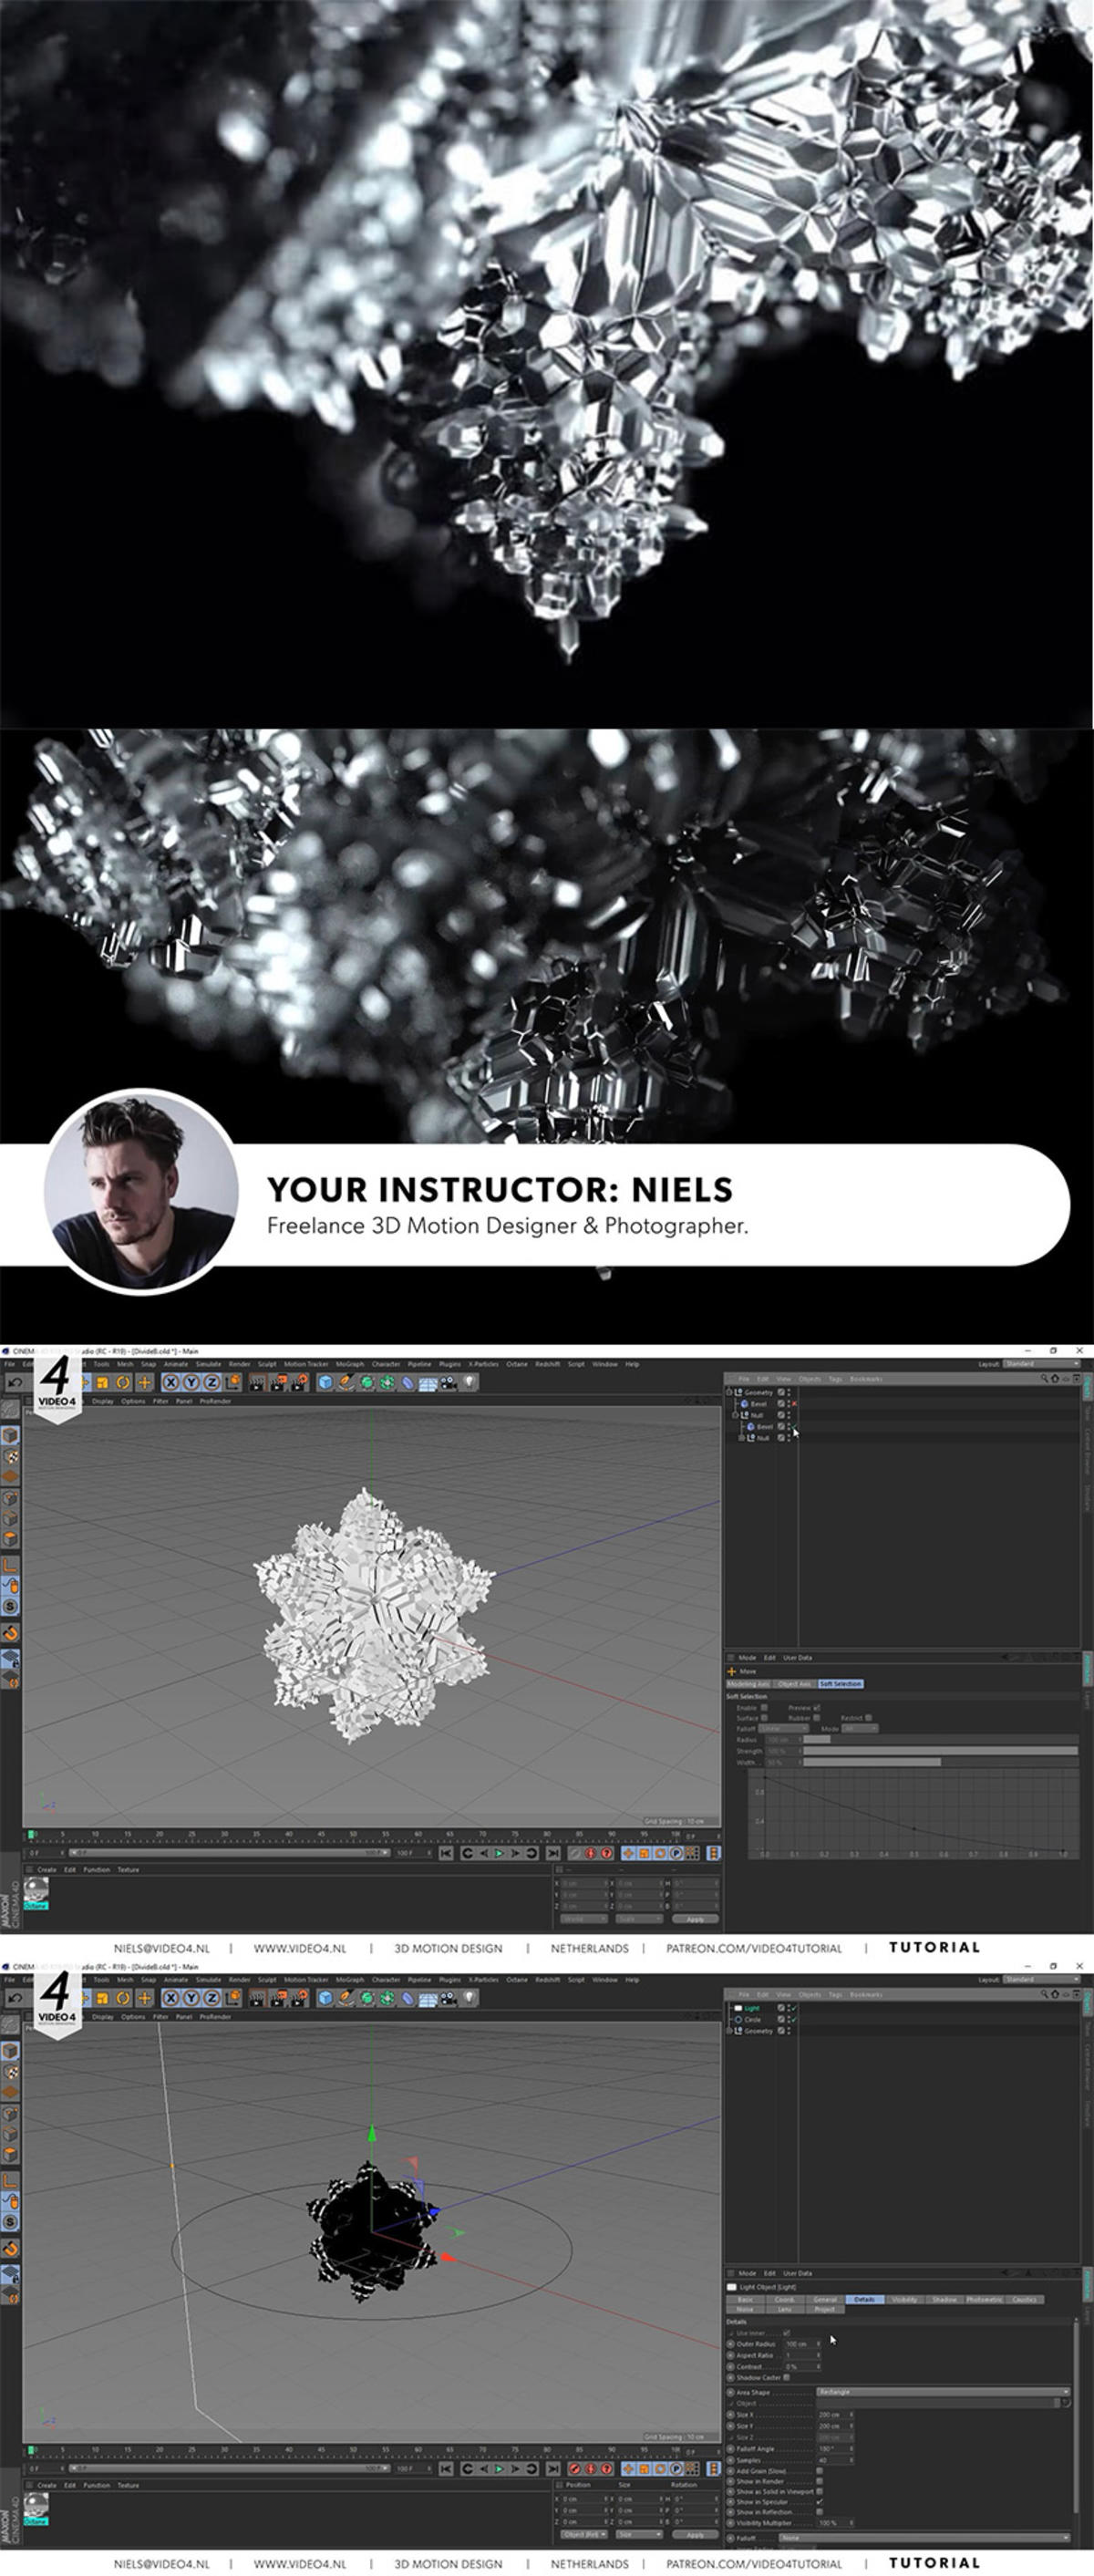Enable the Add Grain (Slow) checkbox

(x=820, y=2471)
